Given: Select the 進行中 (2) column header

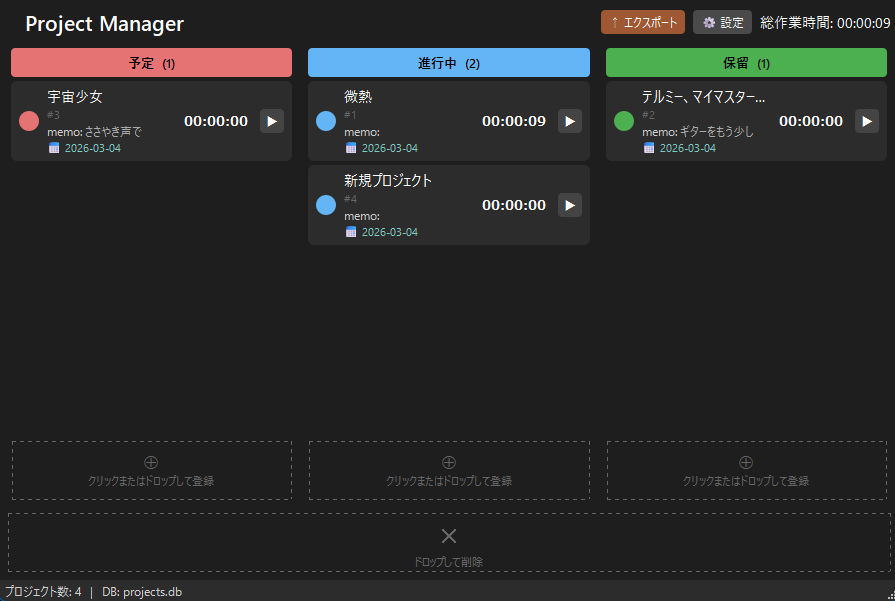Looking at the screenshot, I should [449, 63].
